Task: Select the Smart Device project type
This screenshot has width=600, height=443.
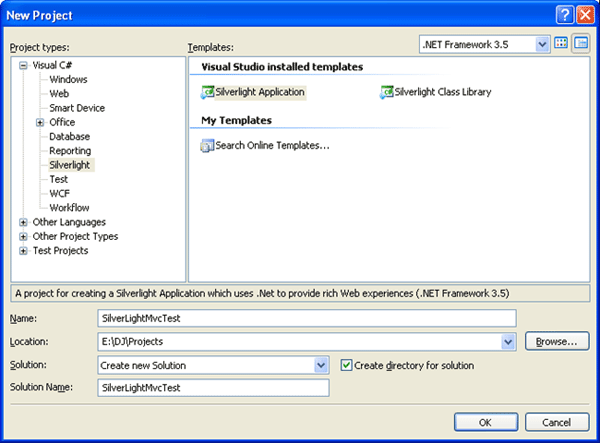Action: (x=77, y=108)
